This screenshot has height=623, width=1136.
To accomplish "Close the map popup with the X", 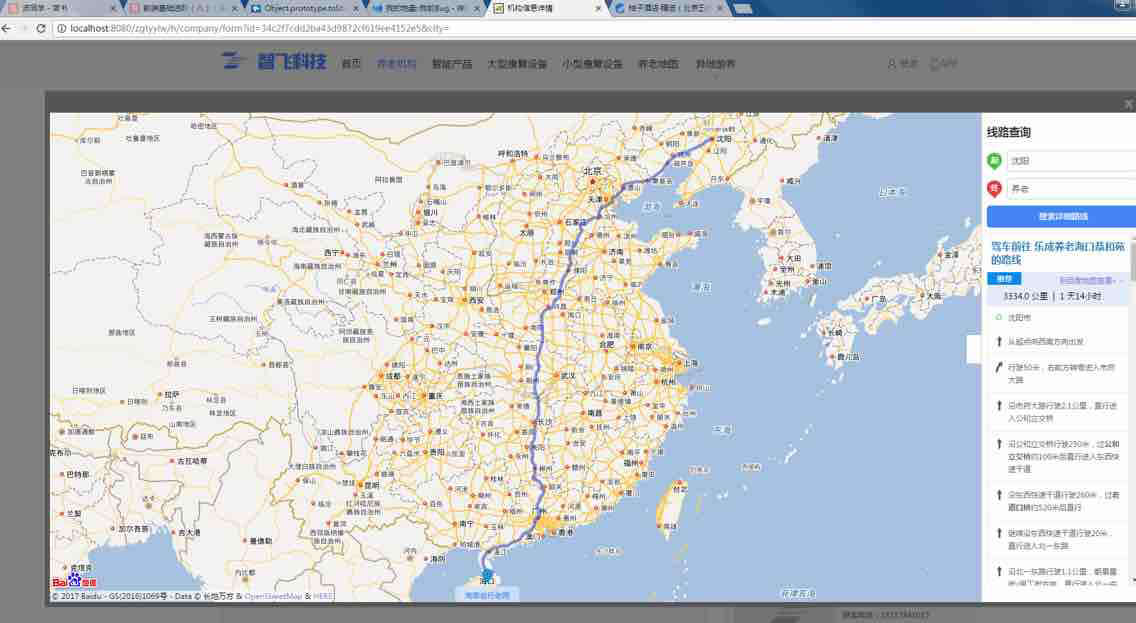I will 1128,103.
